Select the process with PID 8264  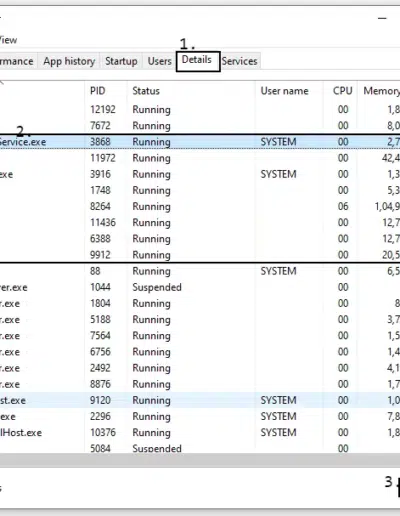200,206
